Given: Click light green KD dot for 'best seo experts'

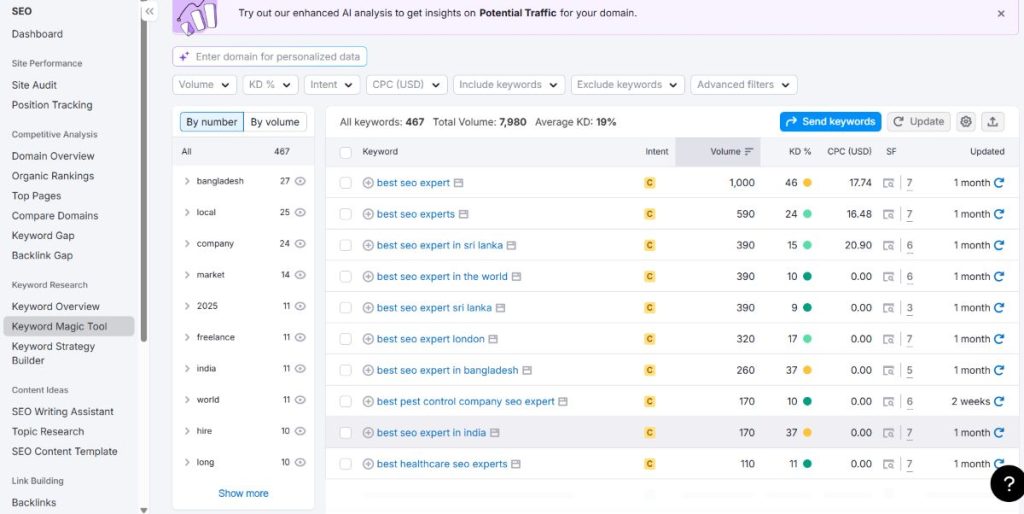Looking at the screenshot, I should [807, 214].
